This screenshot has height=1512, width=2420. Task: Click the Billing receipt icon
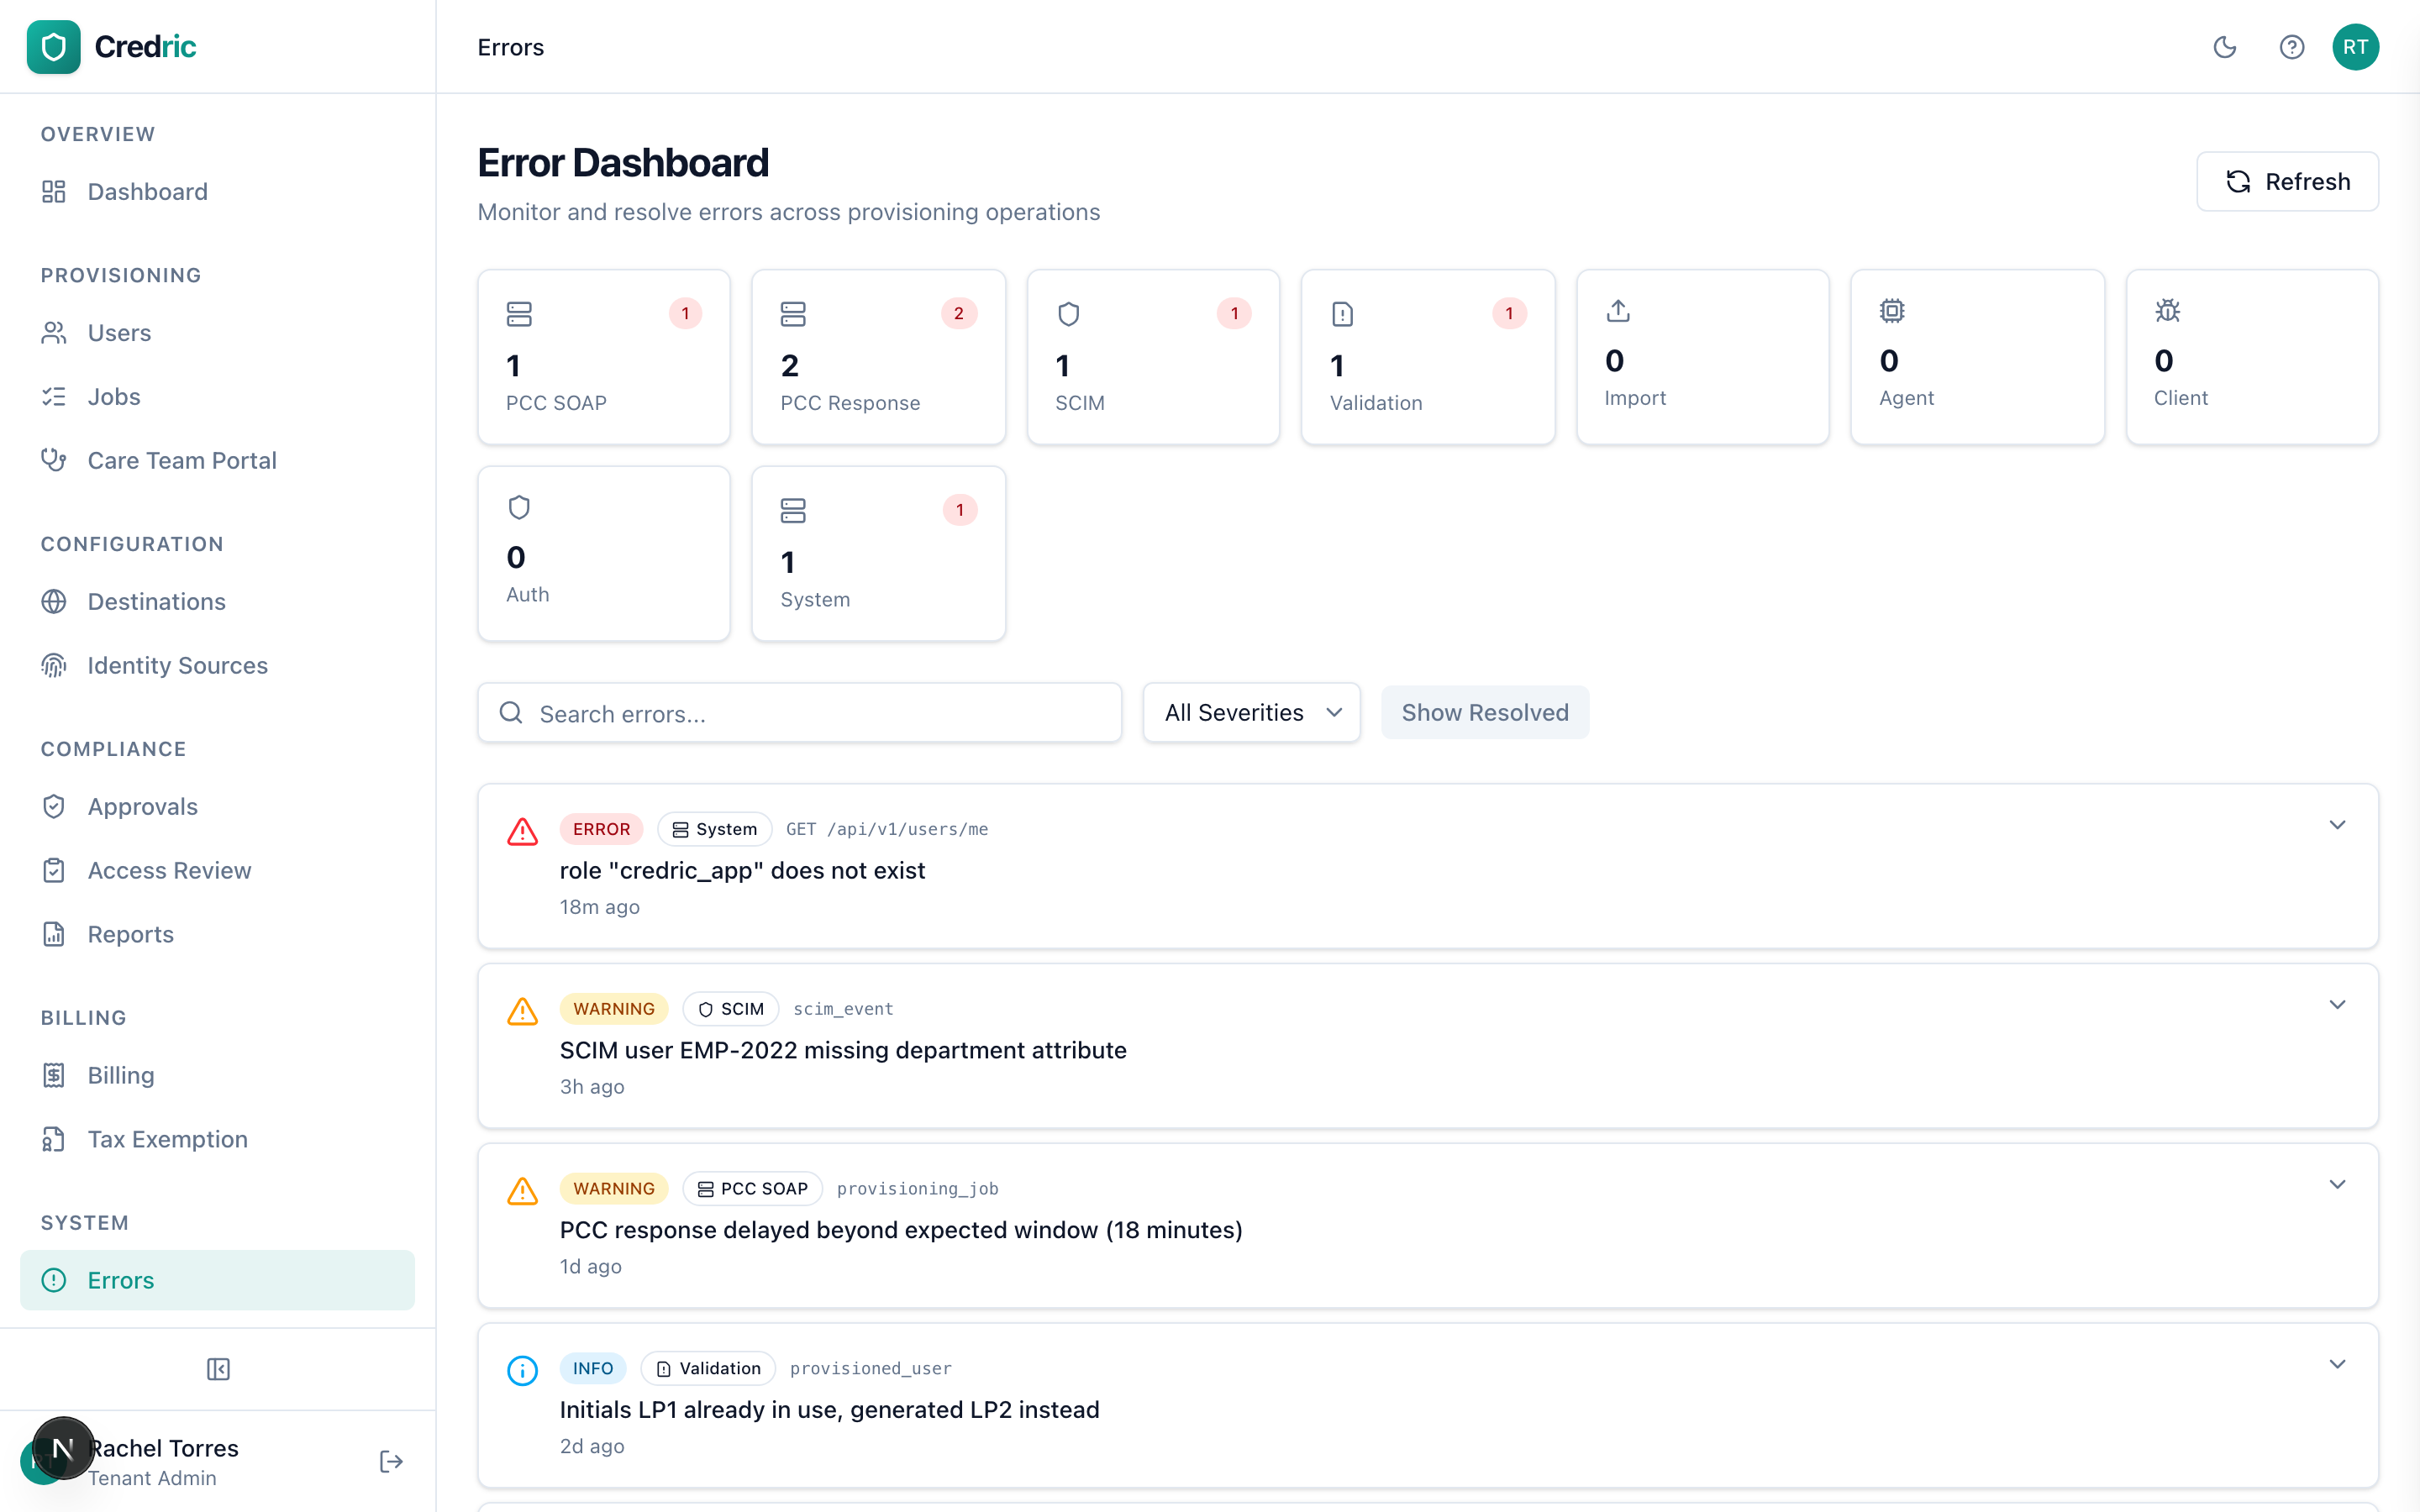coord(54,1076)
